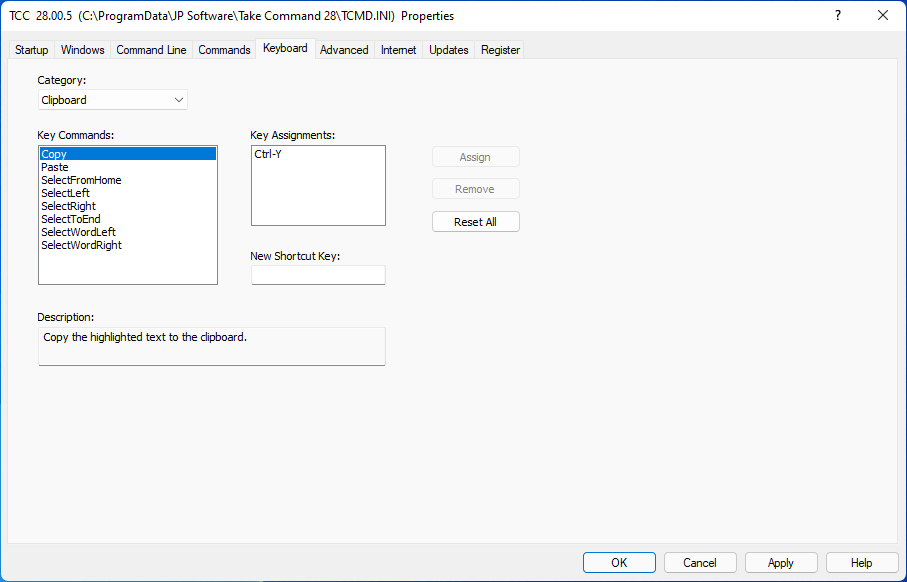Open the Windows tab

pos(83,50)
